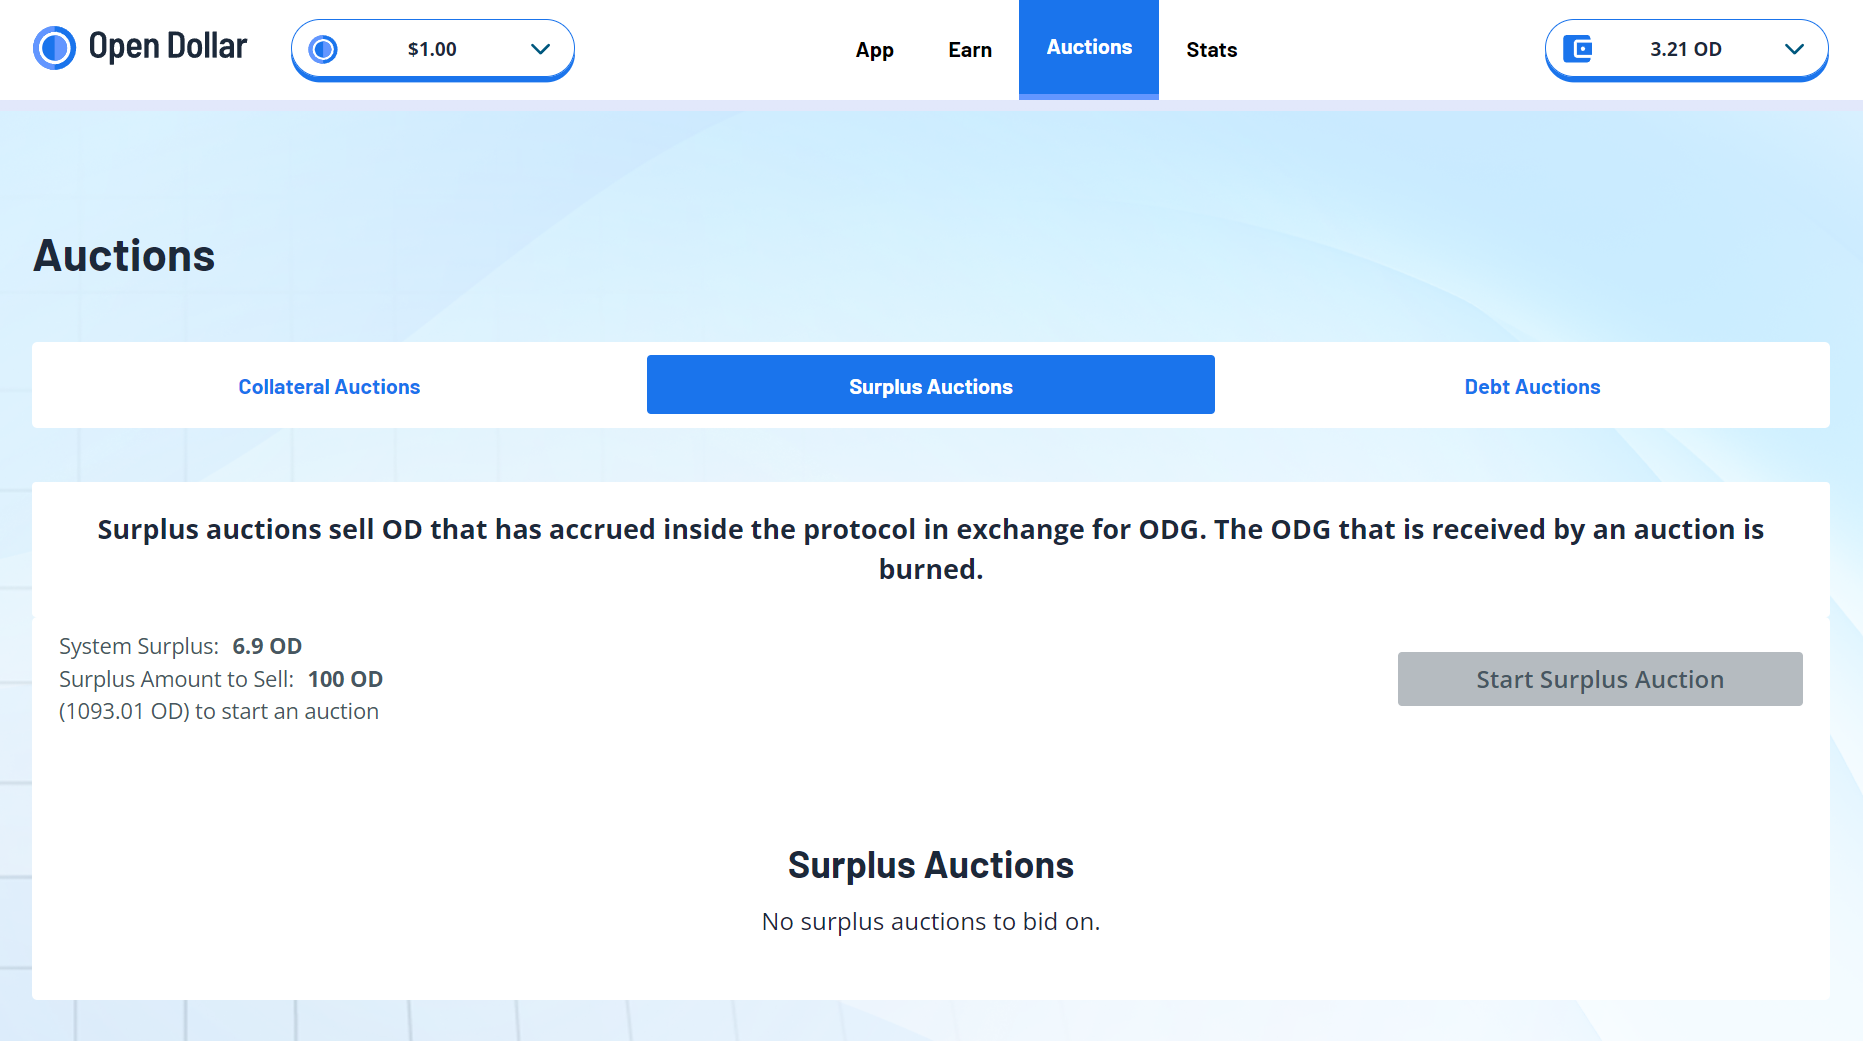This screenshot has width=1863, height=1041.
Task: Click the token badge inside the balance widget
Action: coord(1578,48)
